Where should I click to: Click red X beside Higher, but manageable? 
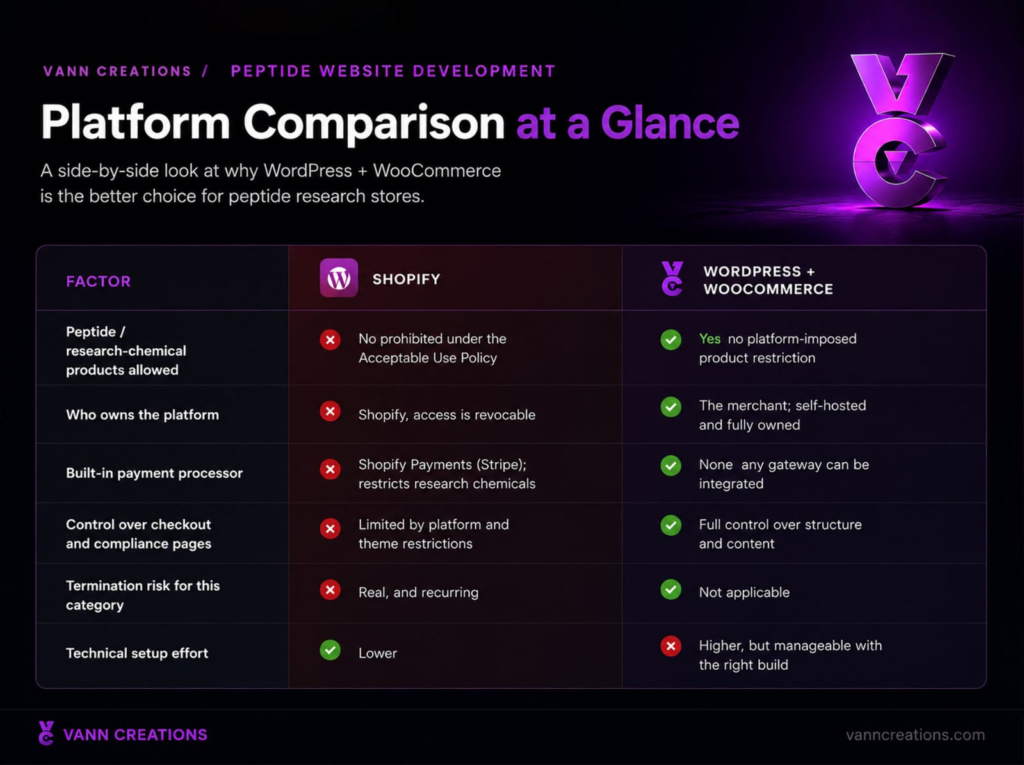(x=671, y=646)
